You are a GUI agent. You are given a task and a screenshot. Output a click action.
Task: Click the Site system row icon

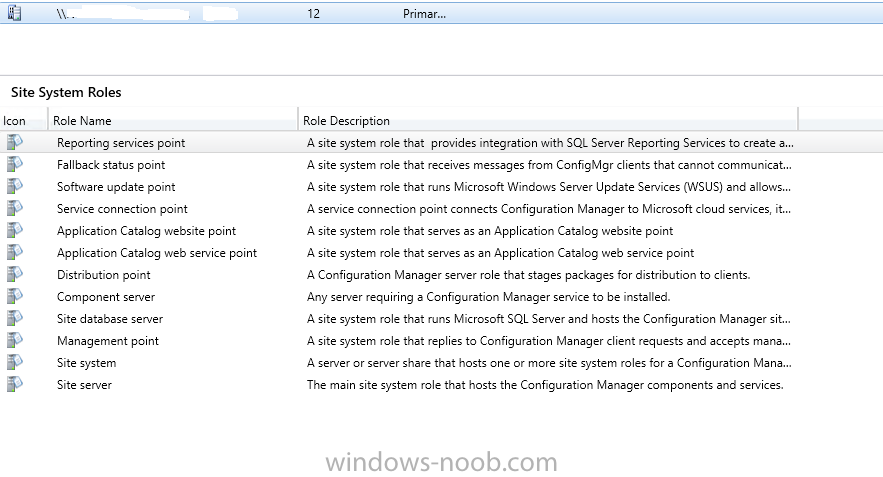(x=15, y=362)
